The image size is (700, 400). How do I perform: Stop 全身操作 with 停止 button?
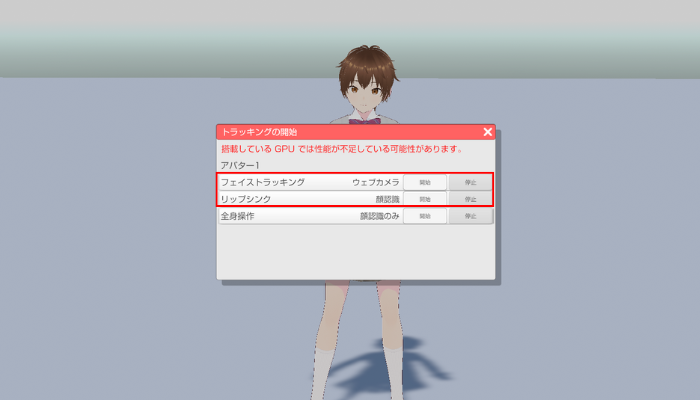pyautogui.click(x=471, y=216)
